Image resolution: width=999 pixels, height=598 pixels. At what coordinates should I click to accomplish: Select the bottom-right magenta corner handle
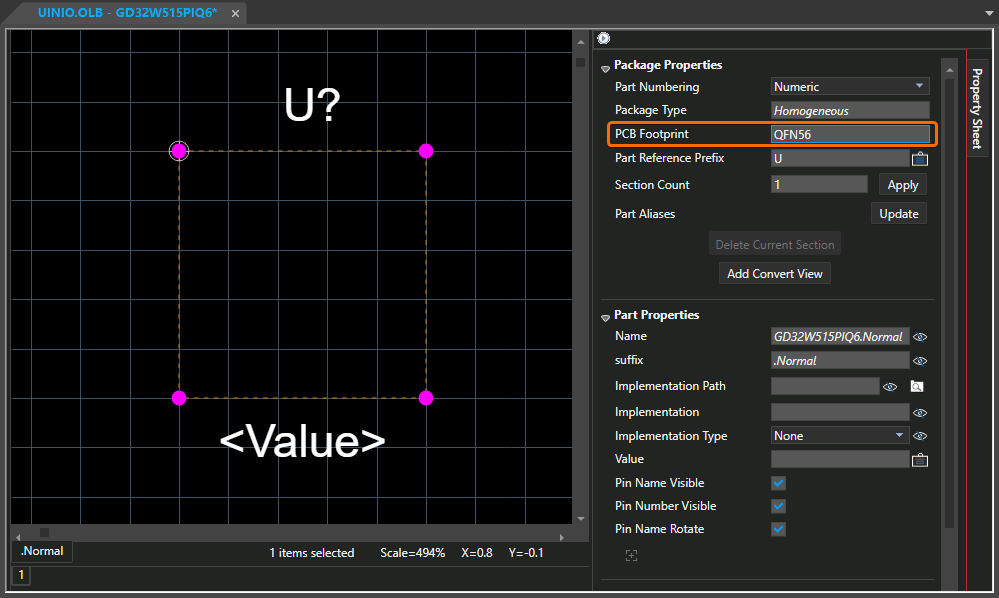pos(426,398)
